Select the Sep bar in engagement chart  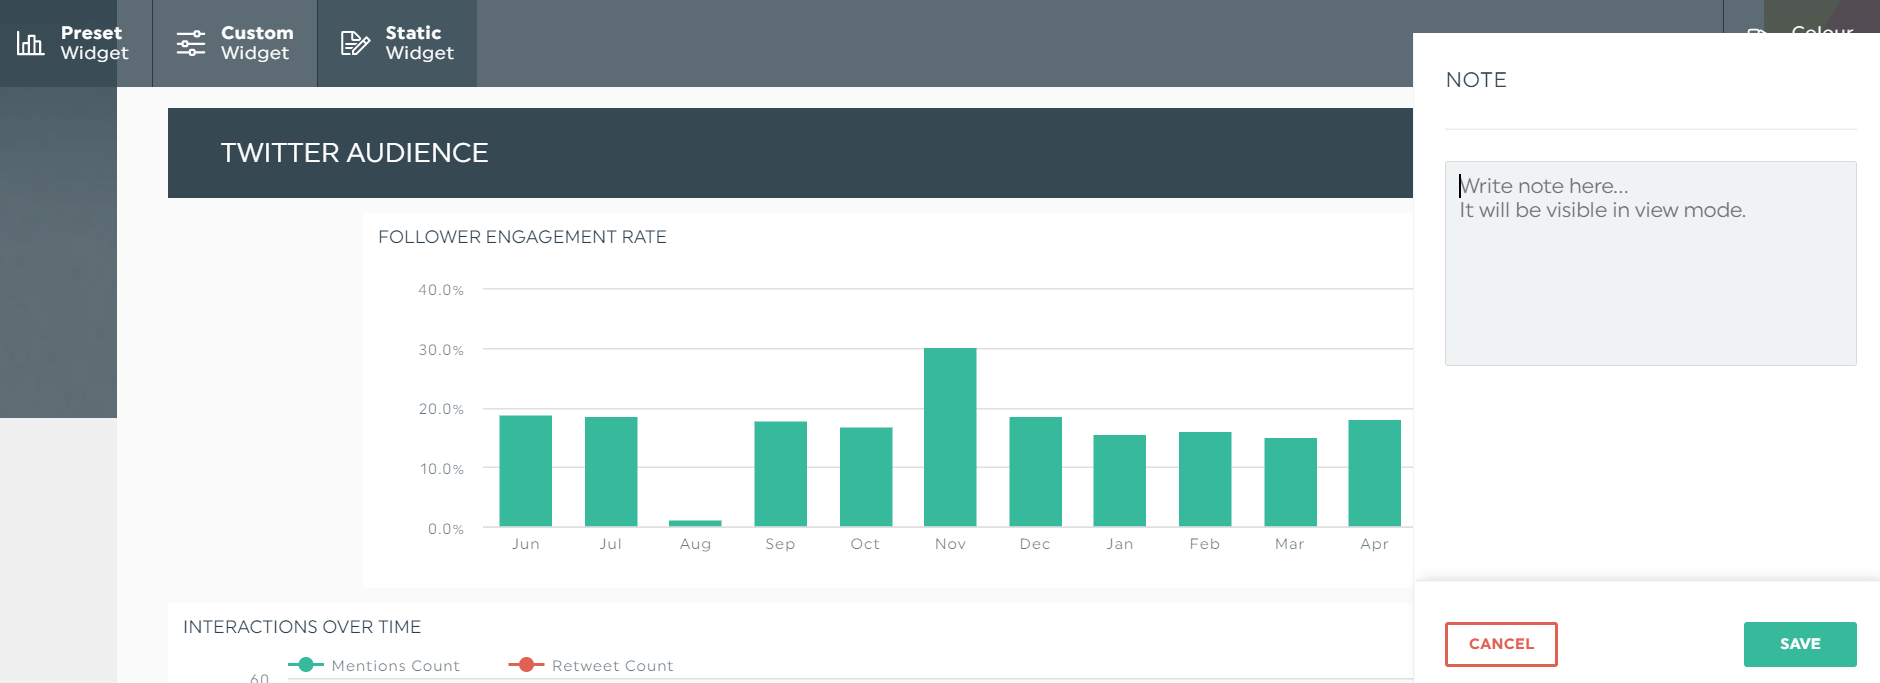(x=781, y=474)
